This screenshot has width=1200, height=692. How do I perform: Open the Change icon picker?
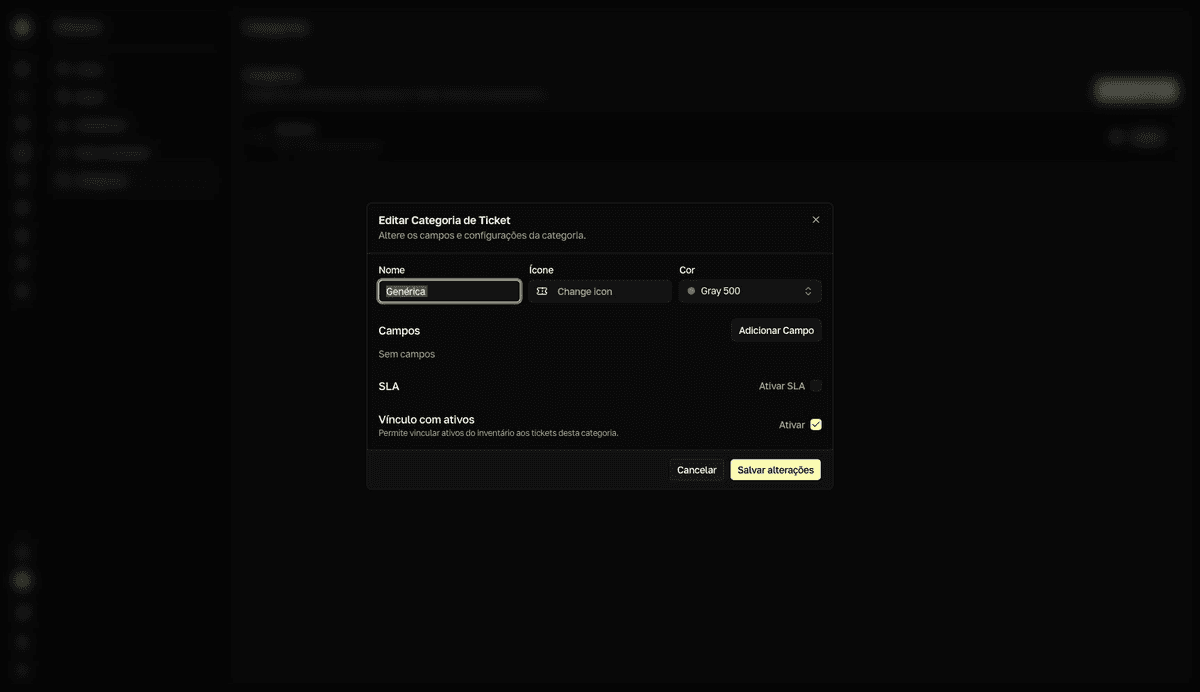(600, 291)
